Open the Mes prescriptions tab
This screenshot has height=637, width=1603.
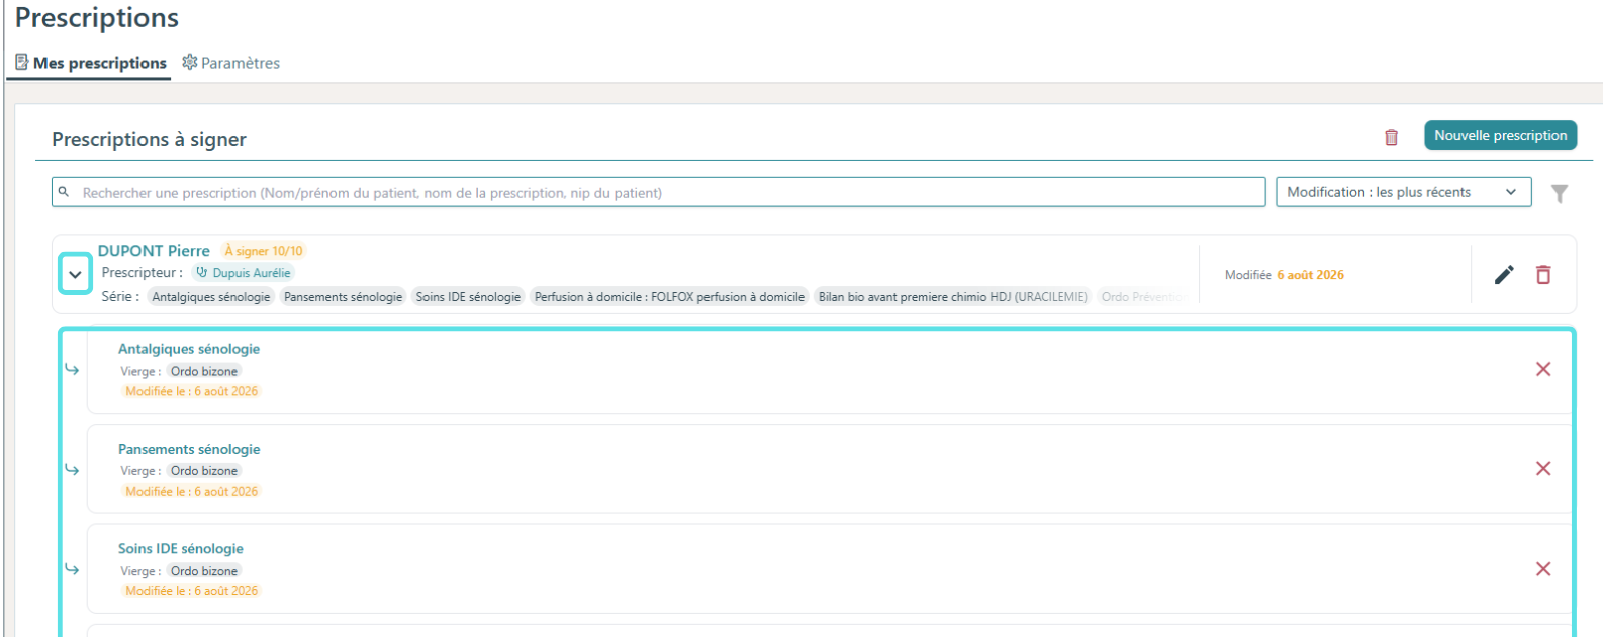pyautogui.click(x=91, y=63)
